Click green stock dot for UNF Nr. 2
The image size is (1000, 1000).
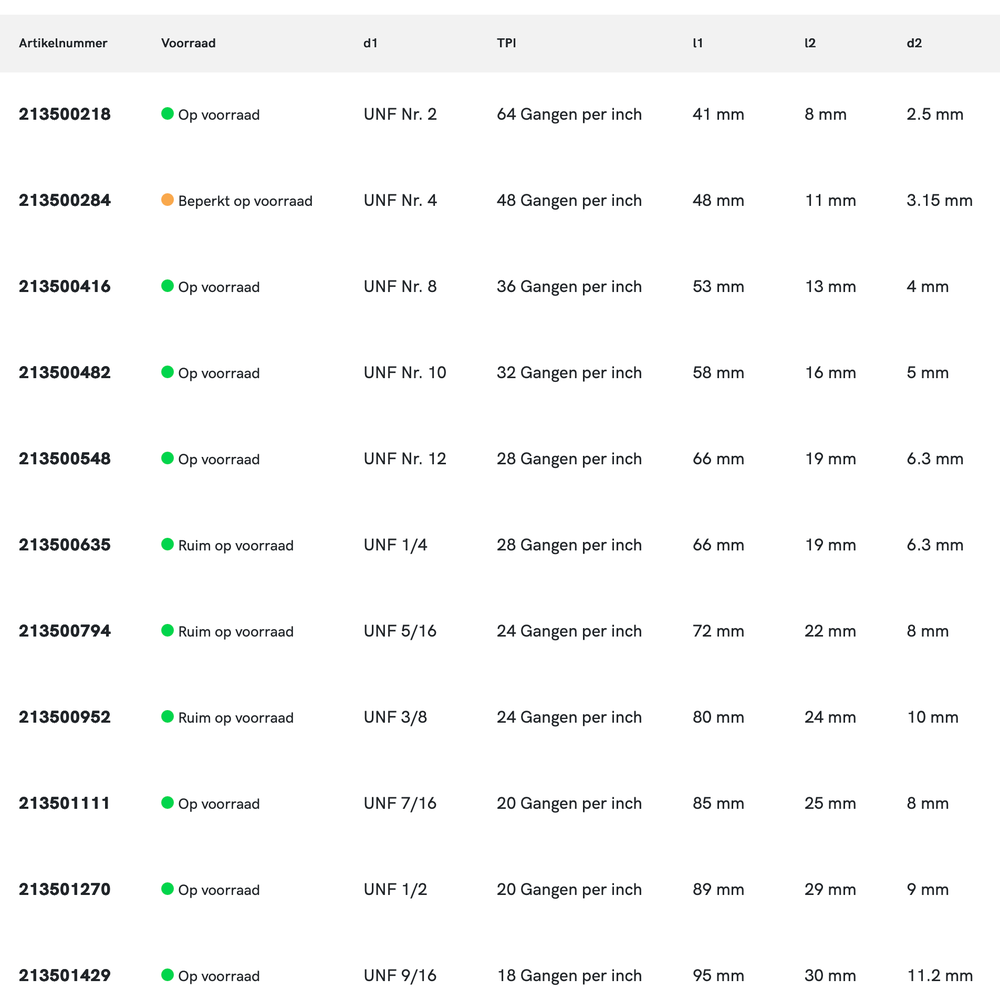point(168,114)
